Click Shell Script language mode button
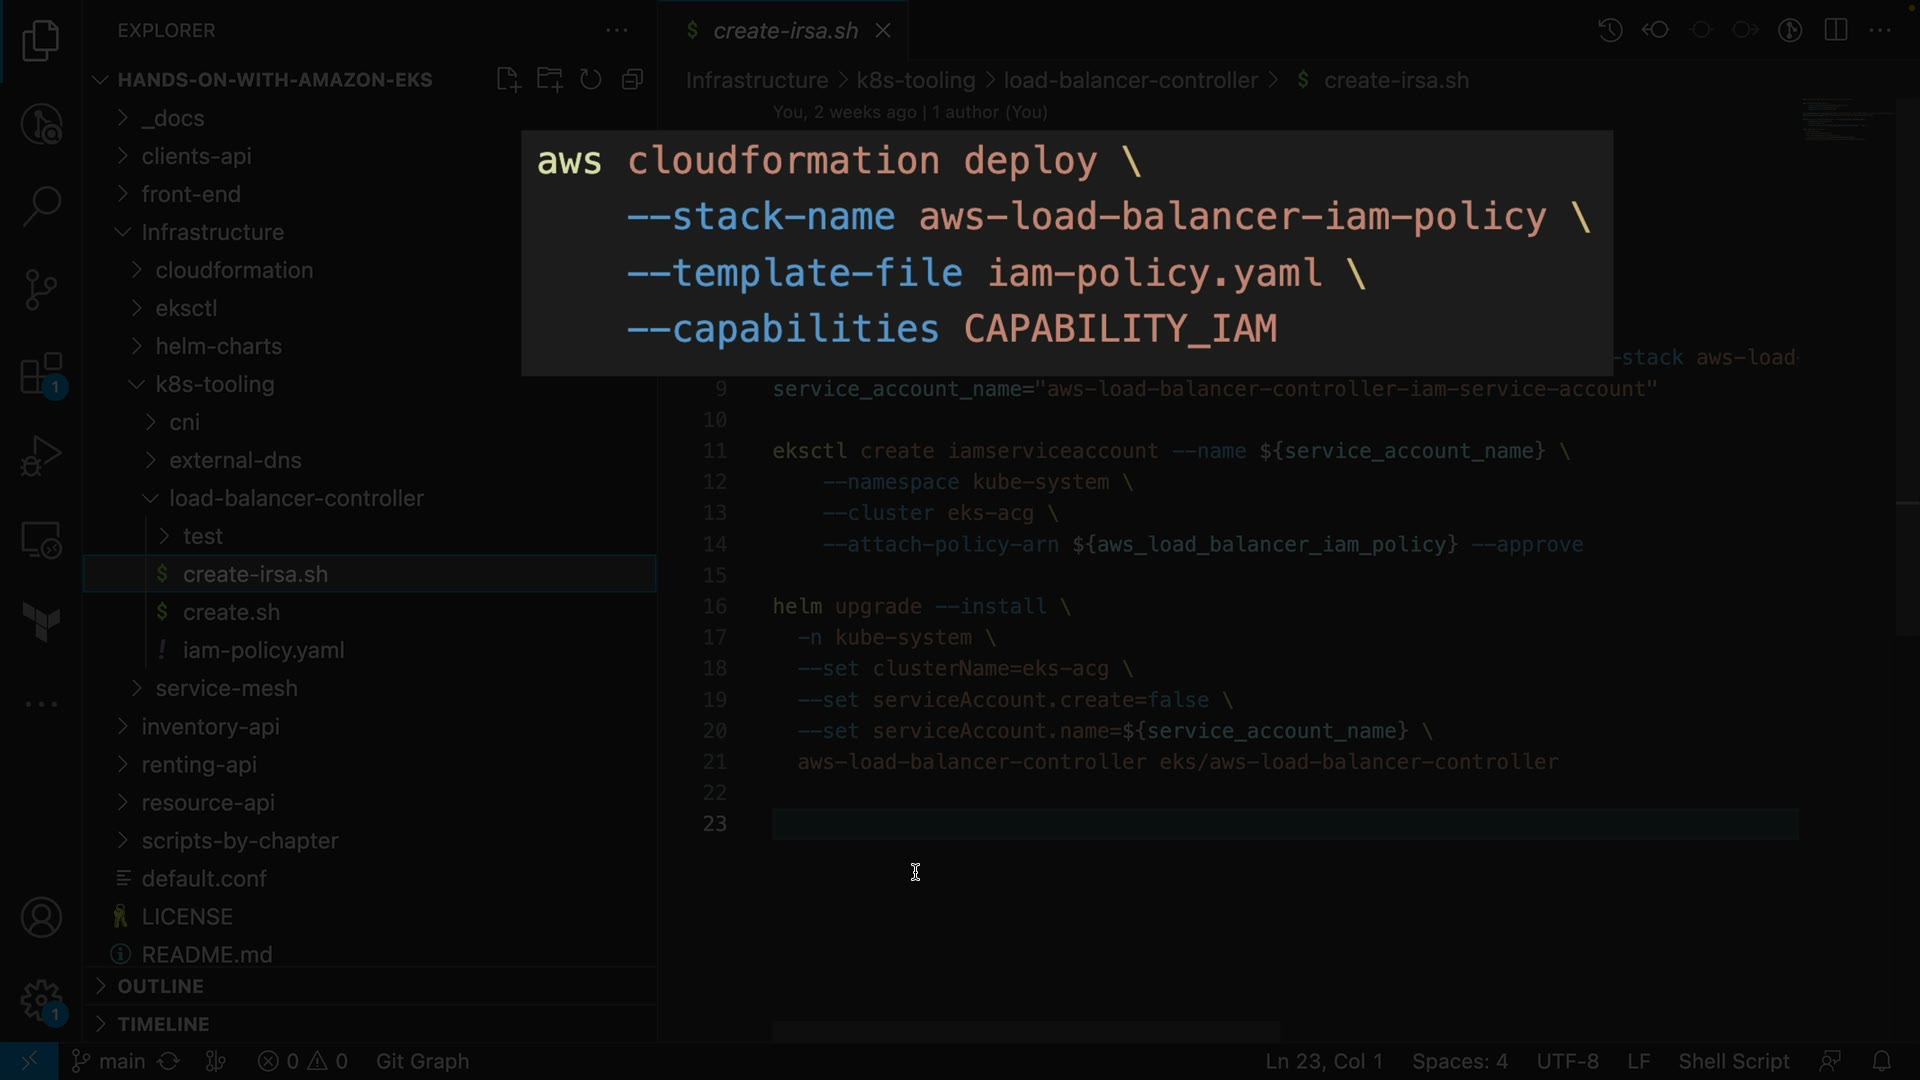The height and width of the screenshot is (1080, 1920). point(1733,1061)
